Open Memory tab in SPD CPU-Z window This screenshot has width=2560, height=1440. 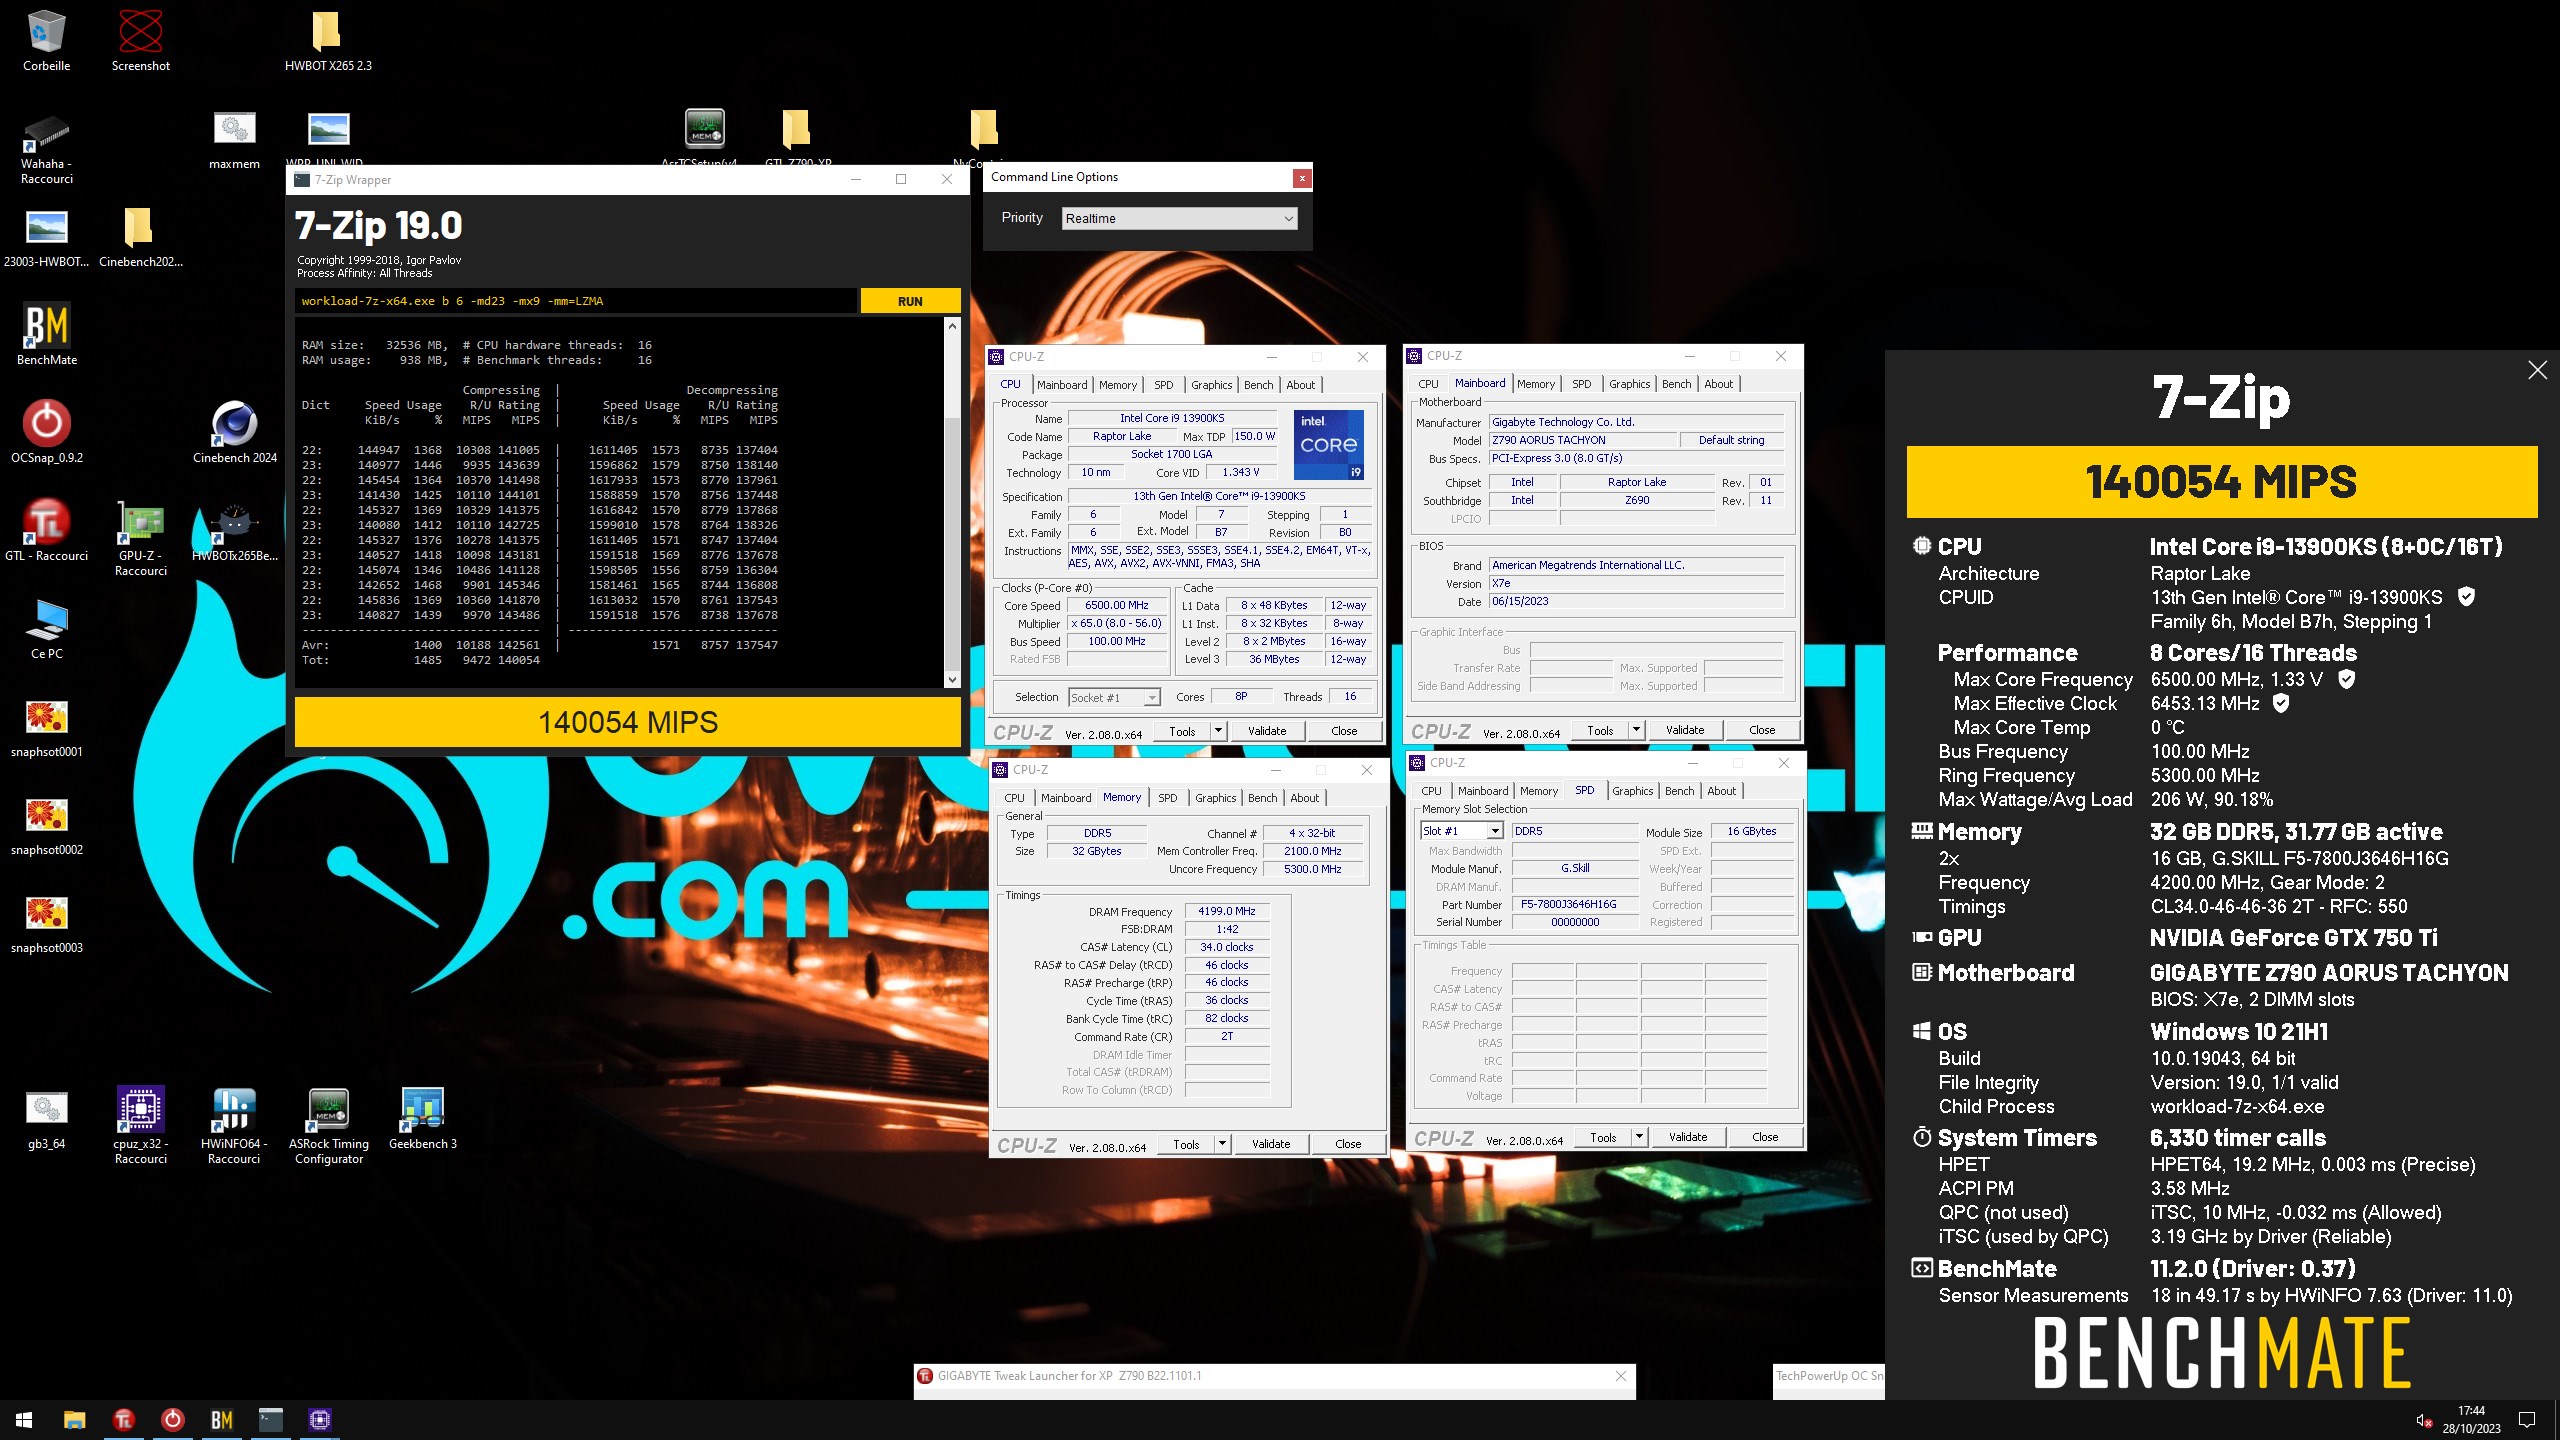click(1538, 791)
